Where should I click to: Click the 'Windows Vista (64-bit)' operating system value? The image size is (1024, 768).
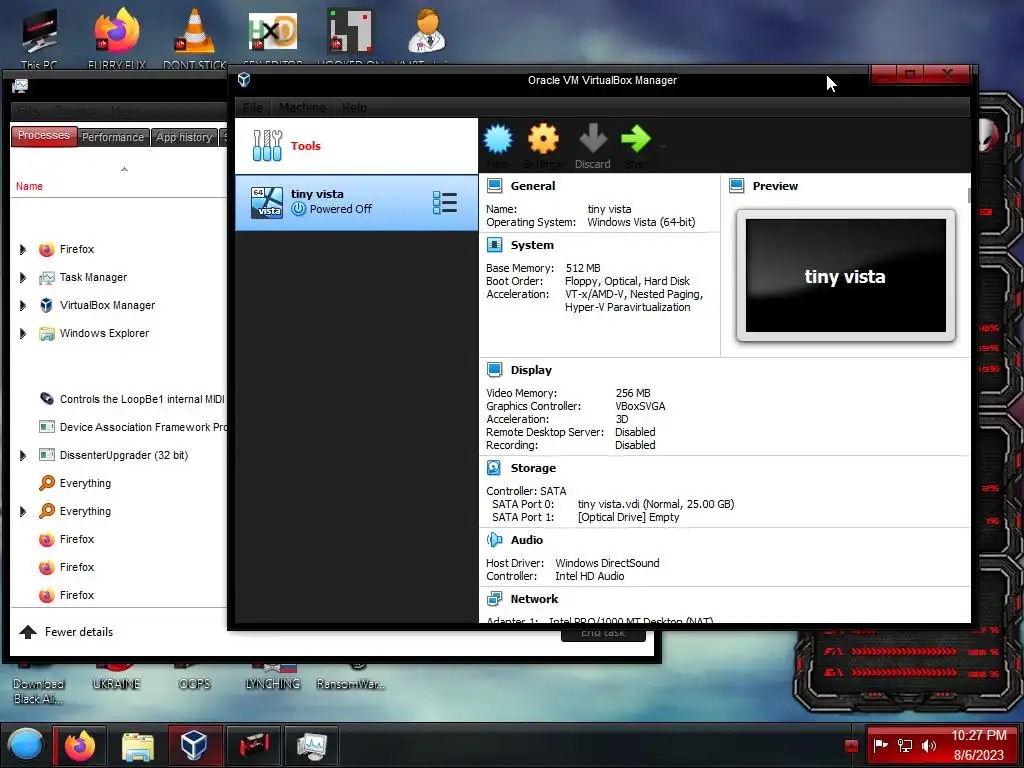click(641, 222)
